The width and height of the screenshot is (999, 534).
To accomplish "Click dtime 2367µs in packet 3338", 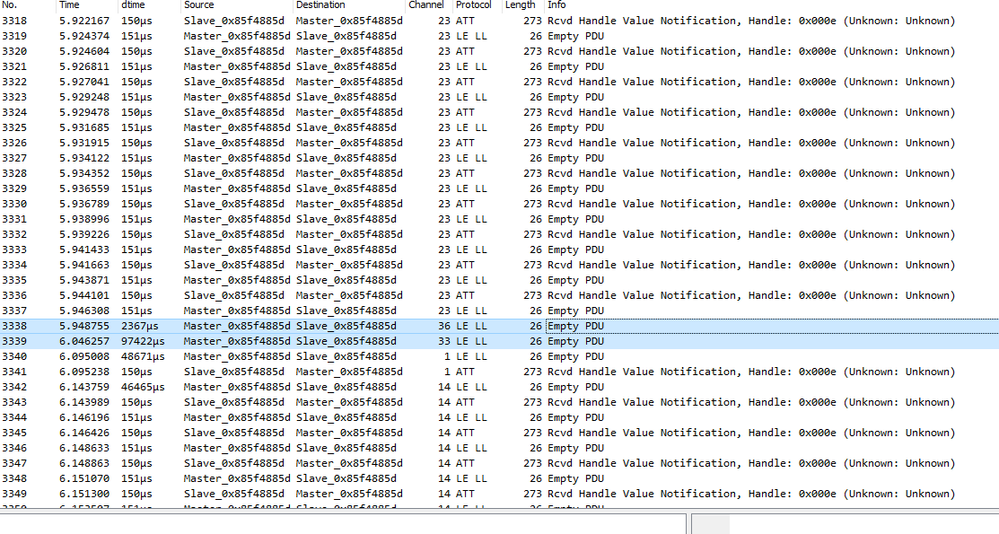I will [x=140, y=327].
